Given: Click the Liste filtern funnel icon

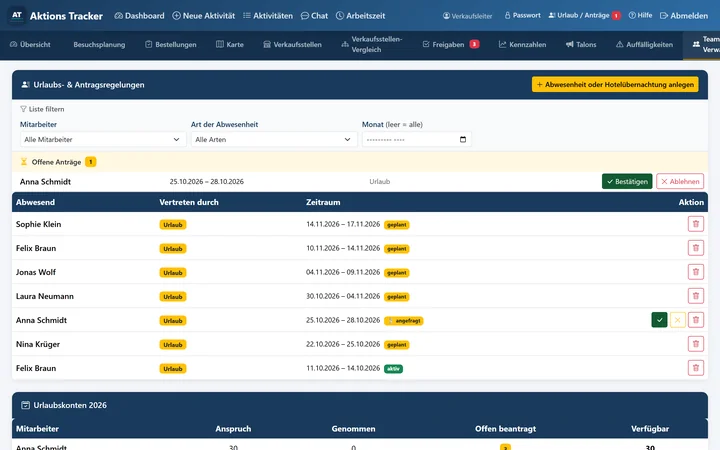Looking at the screenshot, I should tap(23, 109).
